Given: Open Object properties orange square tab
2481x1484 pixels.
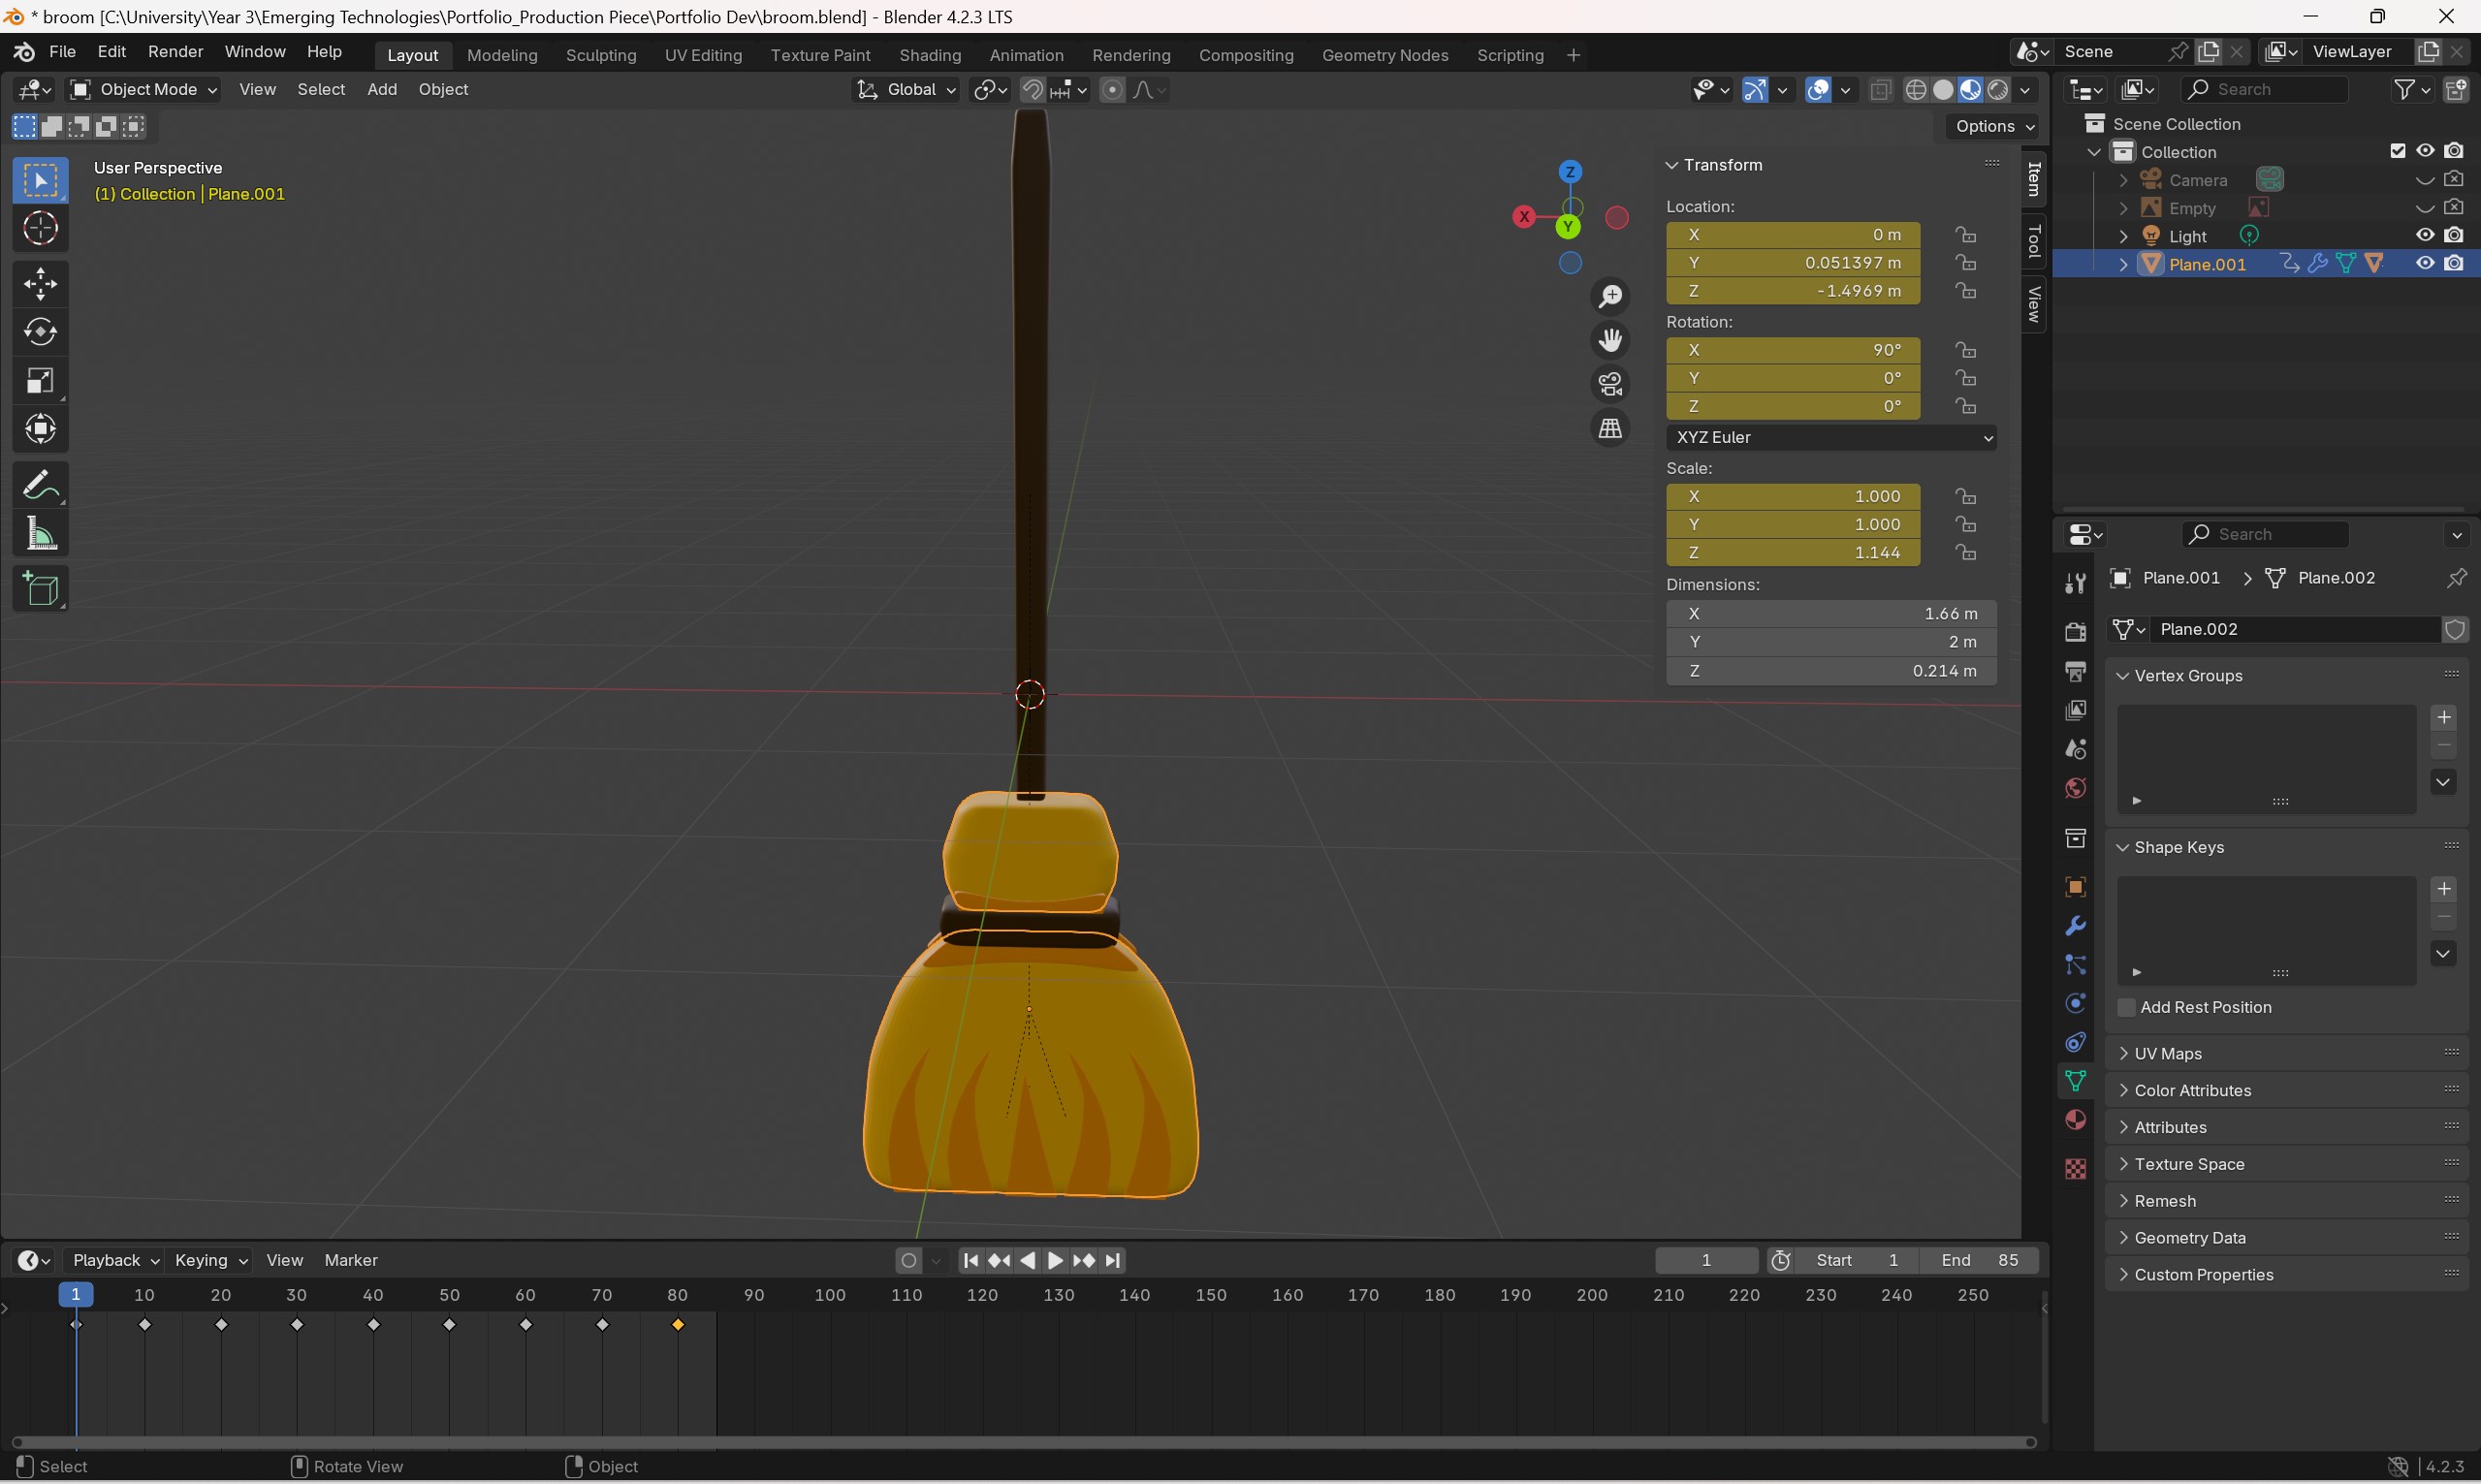Looking at the screenshot, I should [x=2075, y=887].
